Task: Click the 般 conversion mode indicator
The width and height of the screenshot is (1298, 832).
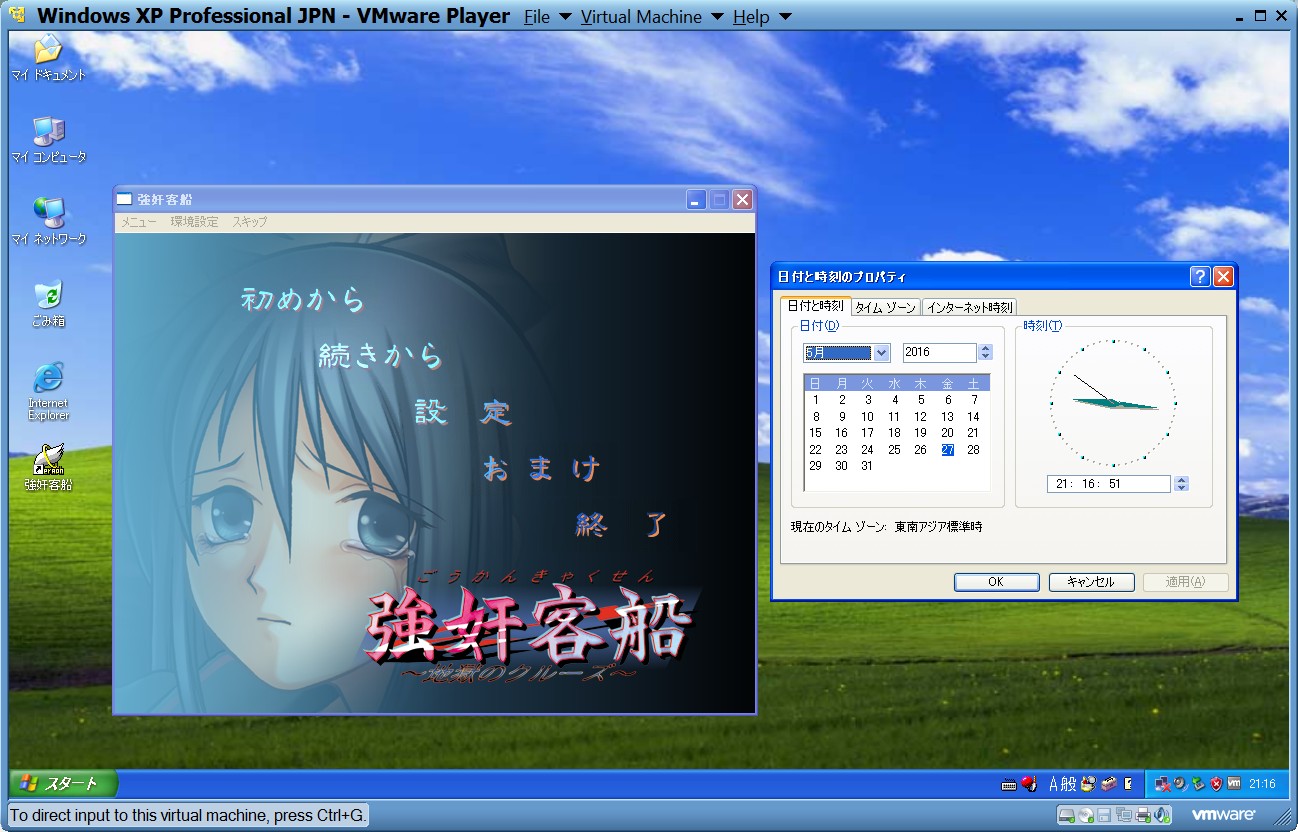Action: coord(1068,784)
